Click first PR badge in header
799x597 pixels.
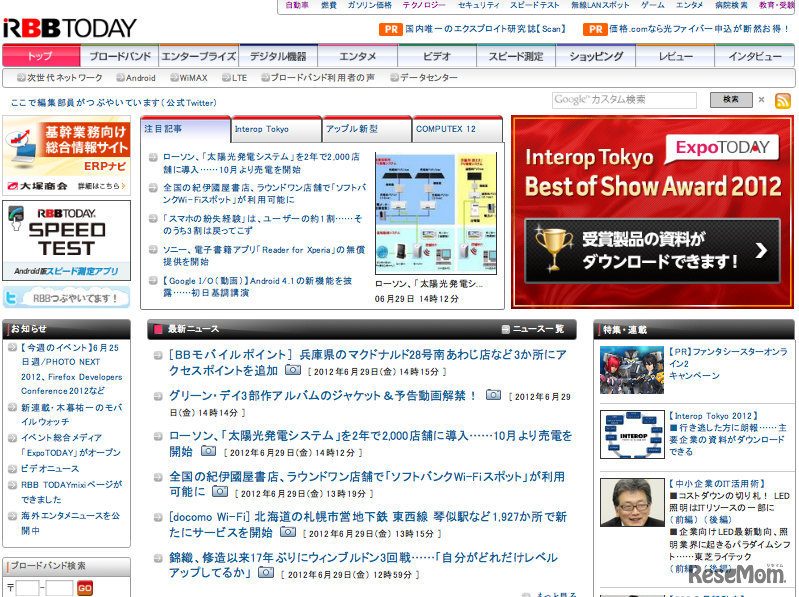(391, 30)
